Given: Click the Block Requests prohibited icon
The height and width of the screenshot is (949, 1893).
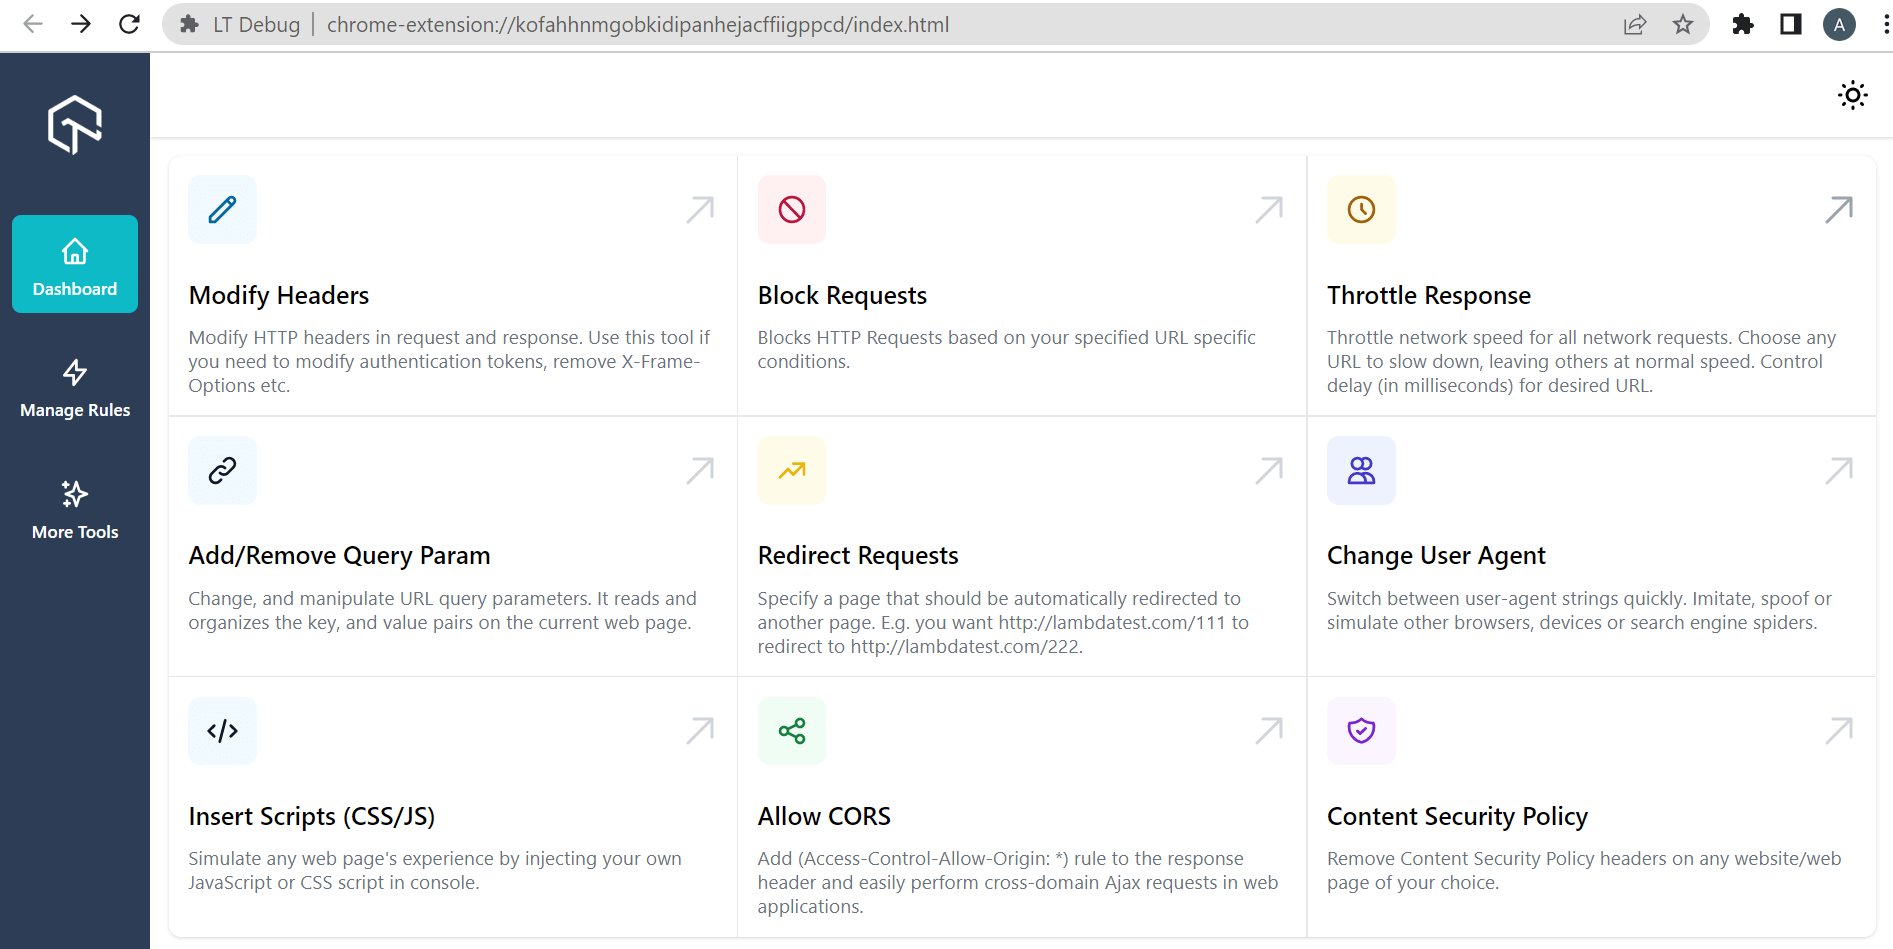Looking at the screenshot, I should coord(791,209).
